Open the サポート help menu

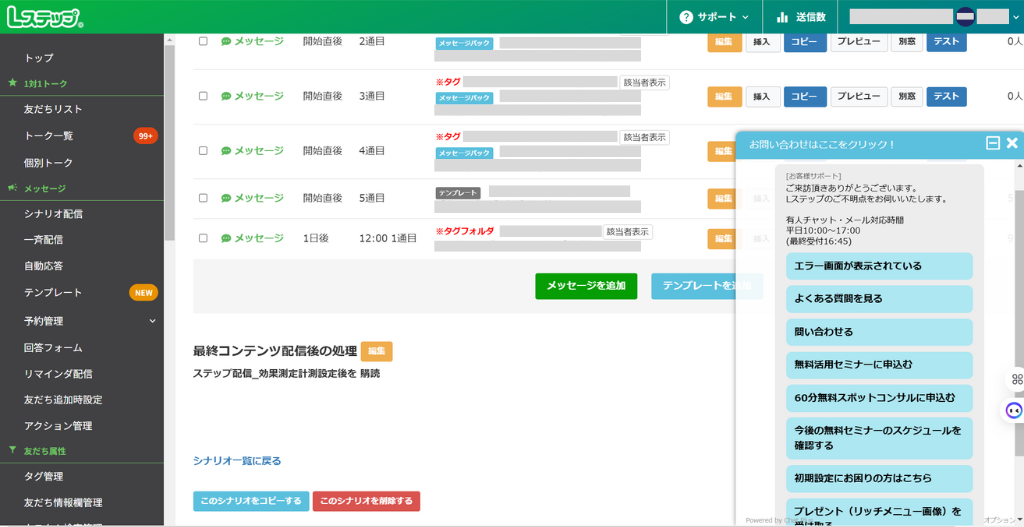714,17
